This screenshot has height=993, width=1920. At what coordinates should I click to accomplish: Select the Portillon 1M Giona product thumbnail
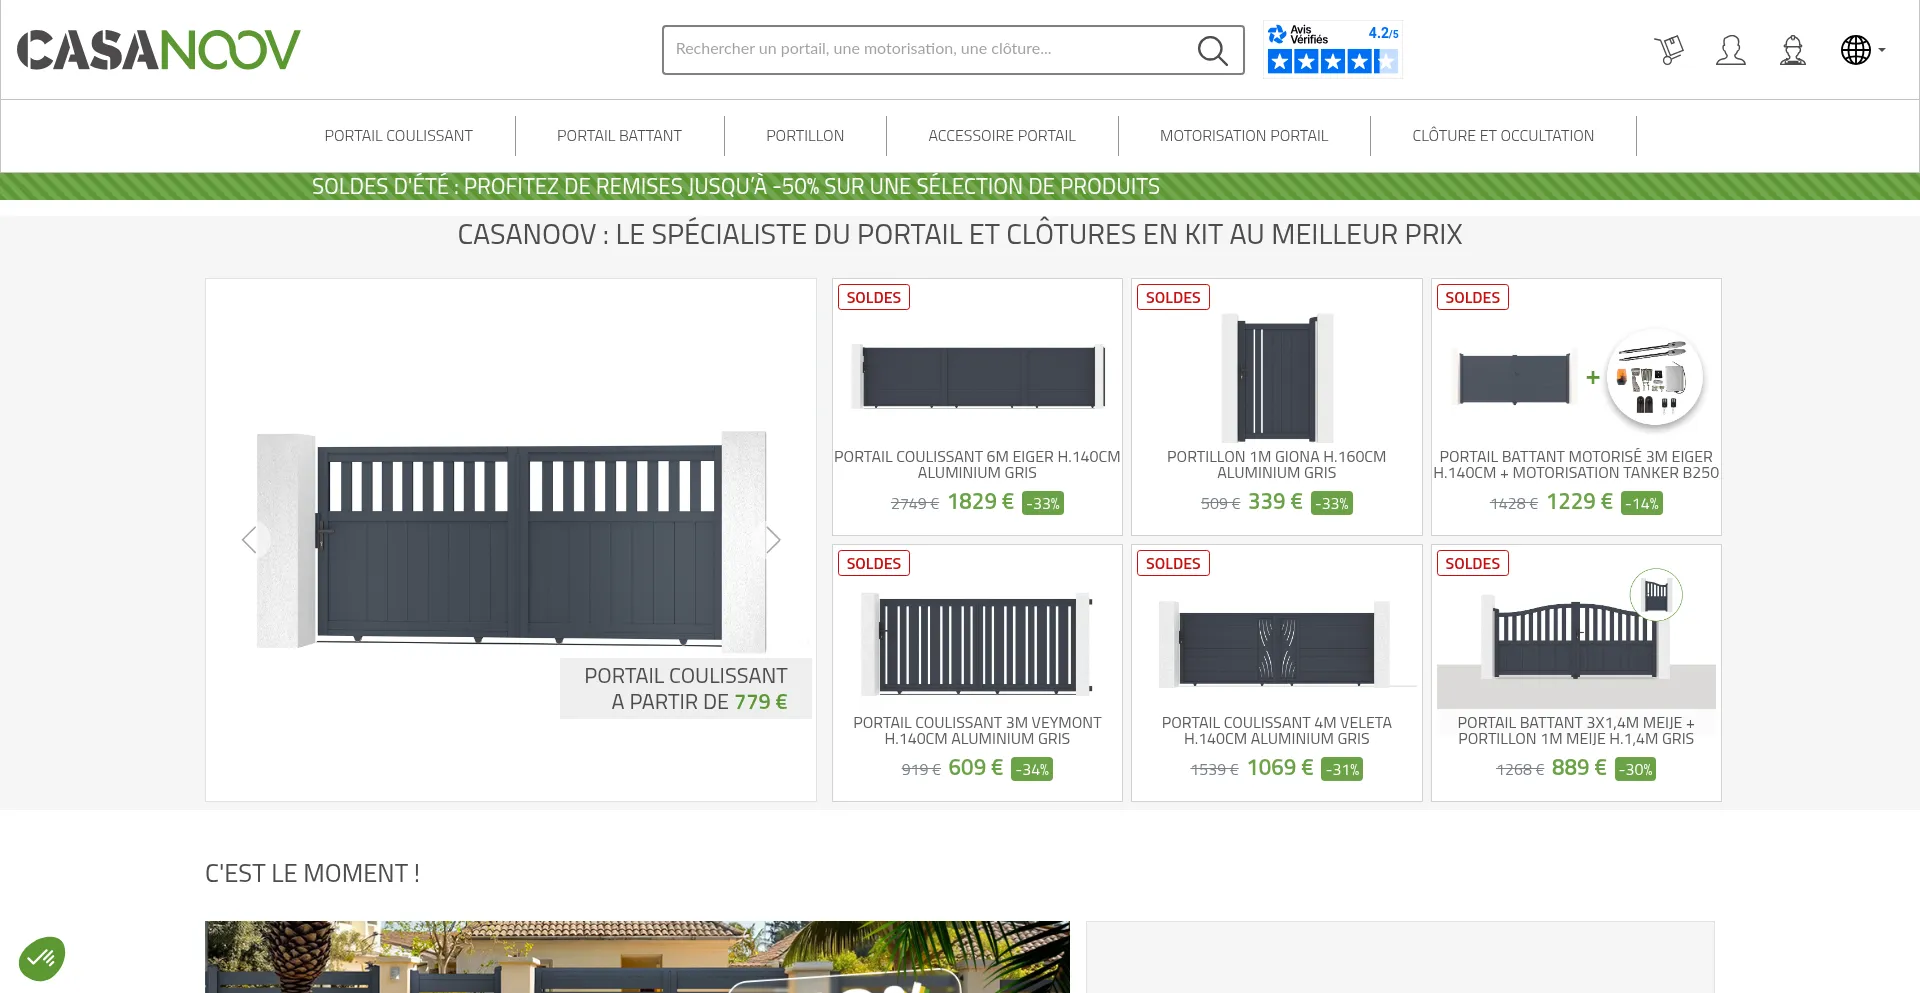(1276, 378)
